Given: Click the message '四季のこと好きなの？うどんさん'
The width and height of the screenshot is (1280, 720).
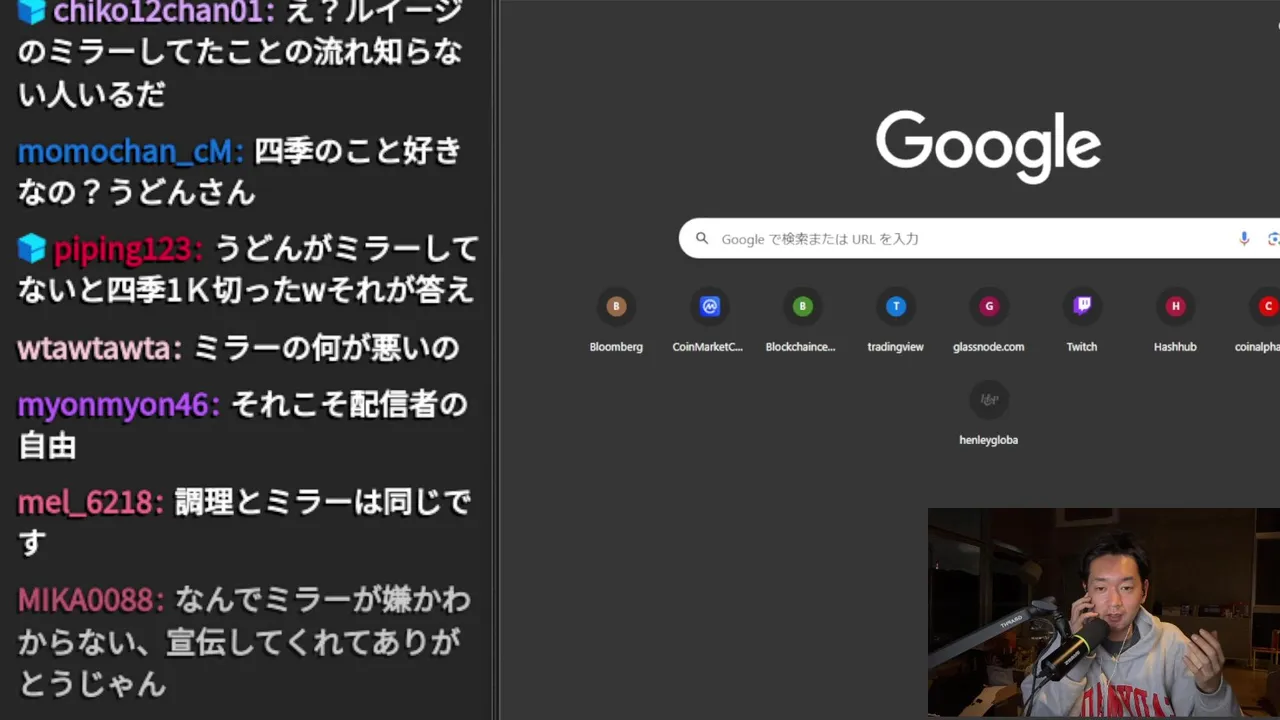Looking at the screenshot, I should [240, 171].
